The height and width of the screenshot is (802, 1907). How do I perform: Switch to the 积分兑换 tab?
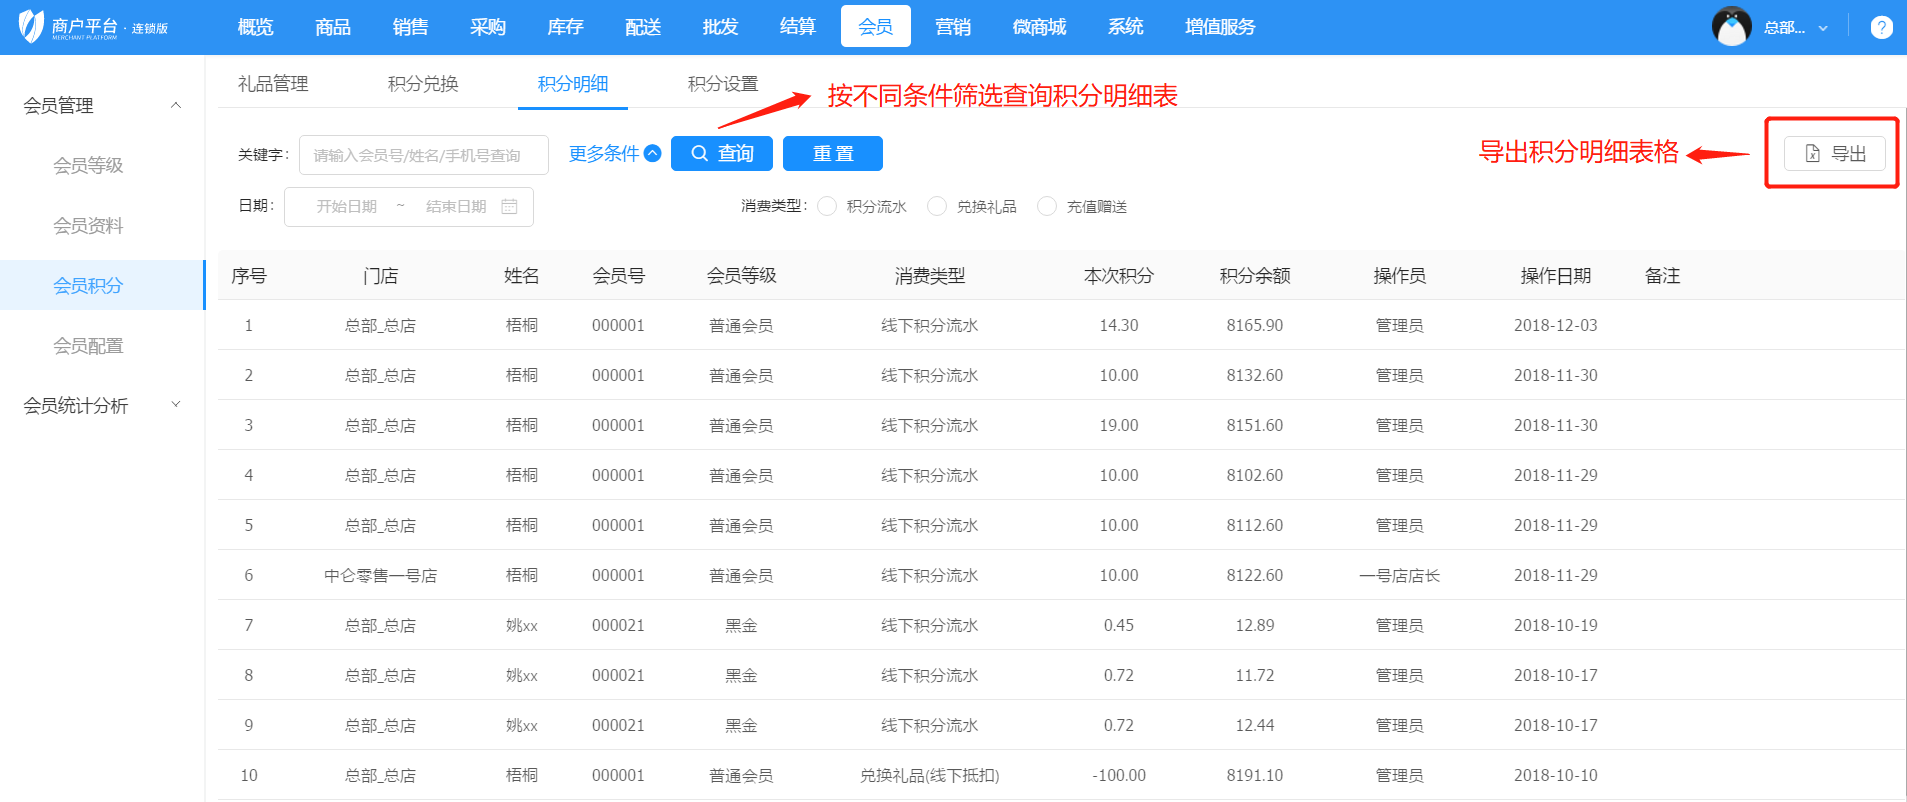coord(423,84)
